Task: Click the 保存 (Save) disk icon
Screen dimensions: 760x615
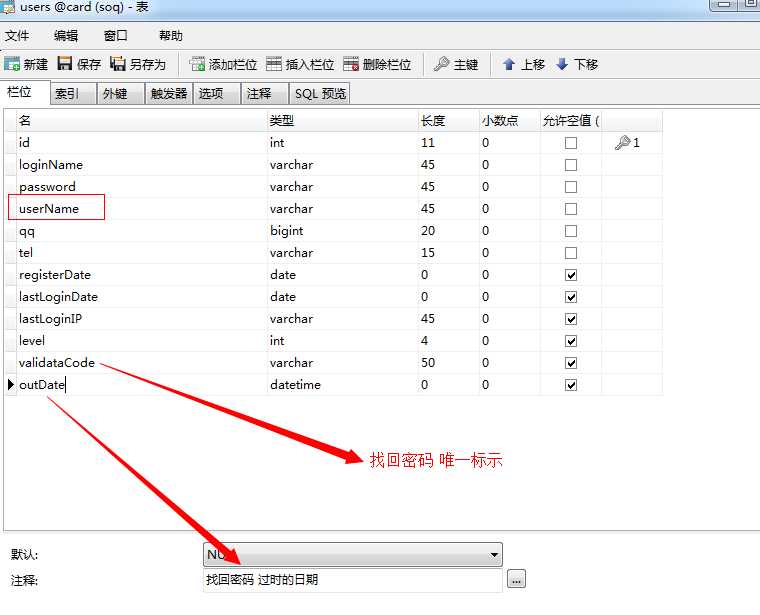Action: click(64, 63)
